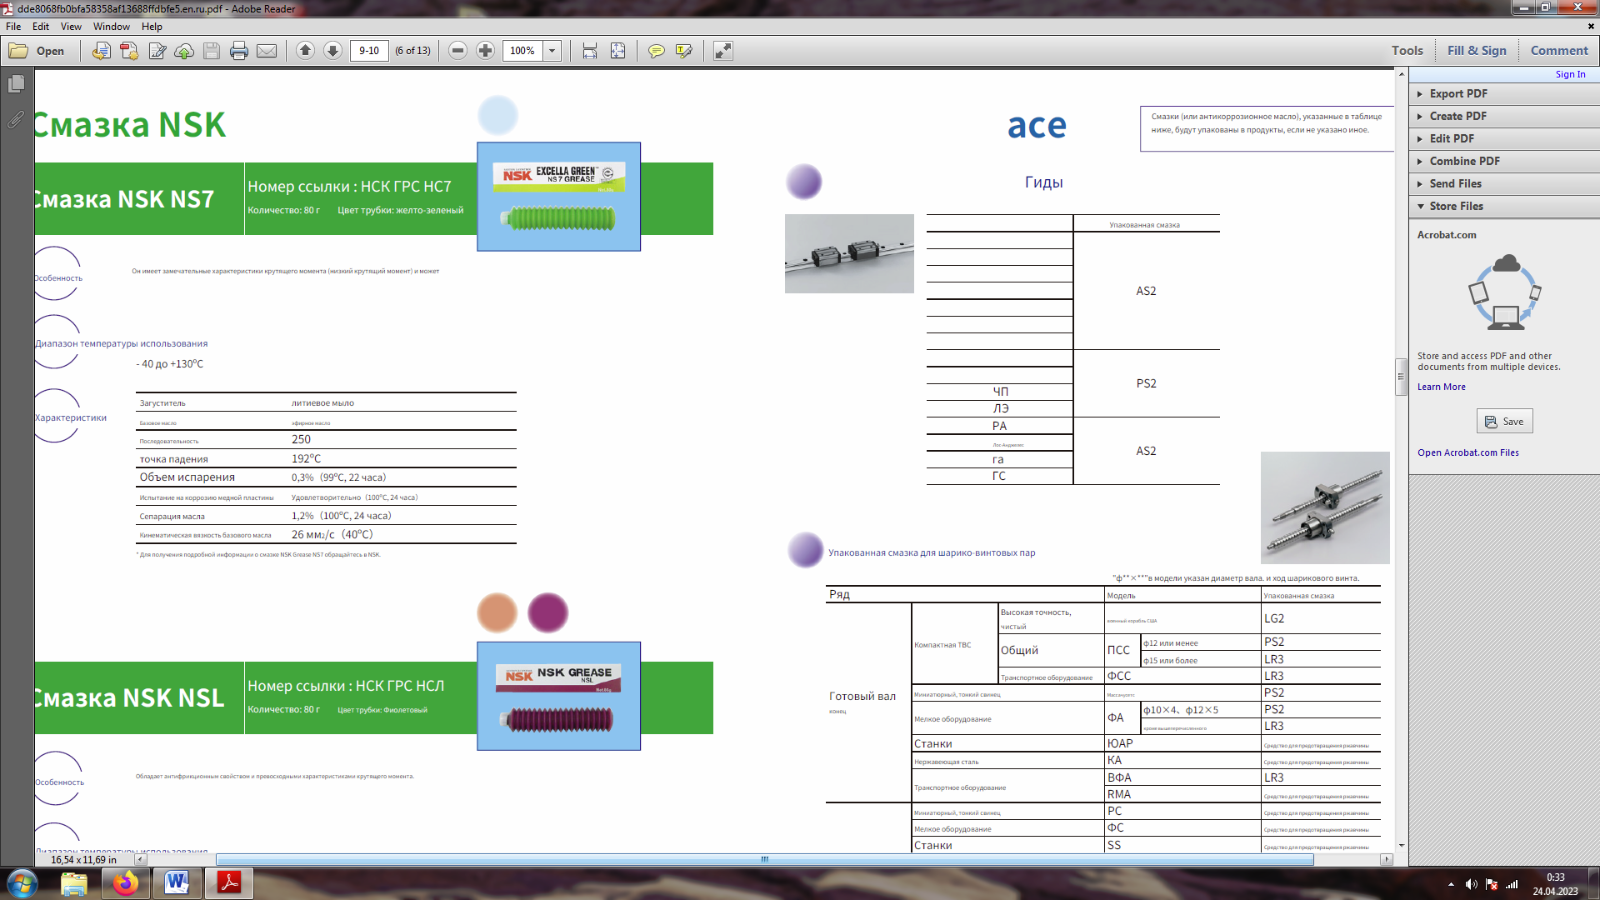Open Firefox from taskbar

[x=126, y=883]
